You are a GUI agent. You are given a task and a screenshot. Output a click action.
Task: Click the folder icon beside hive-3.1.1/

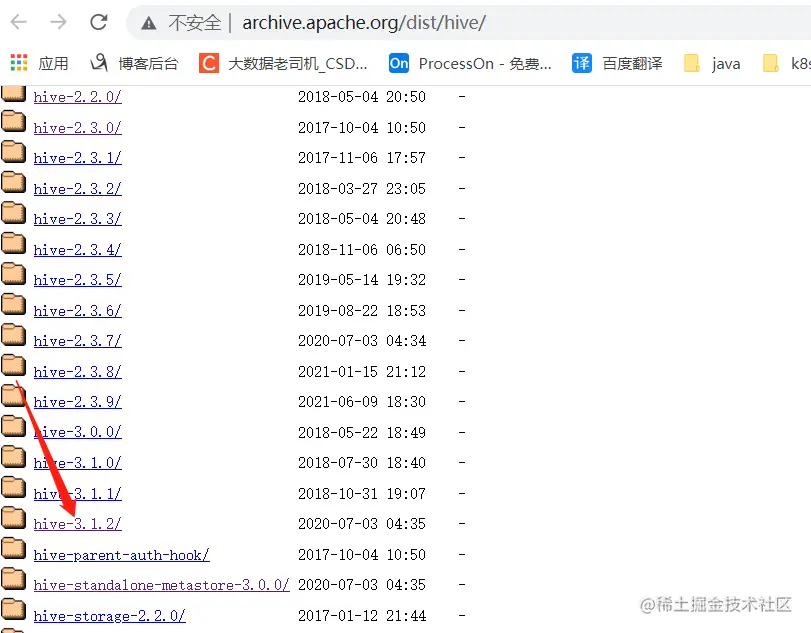(x=13, y=488)
